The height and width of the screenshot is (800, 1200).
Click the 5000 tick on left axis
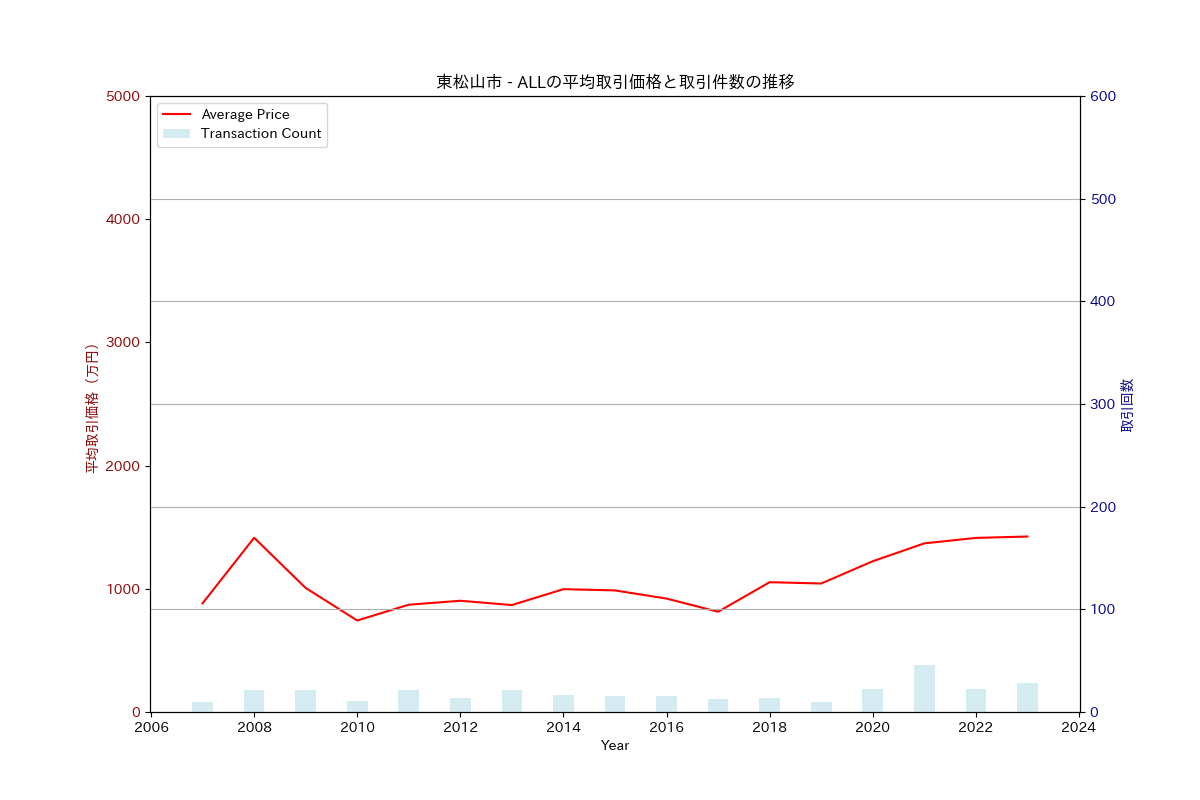124,96
